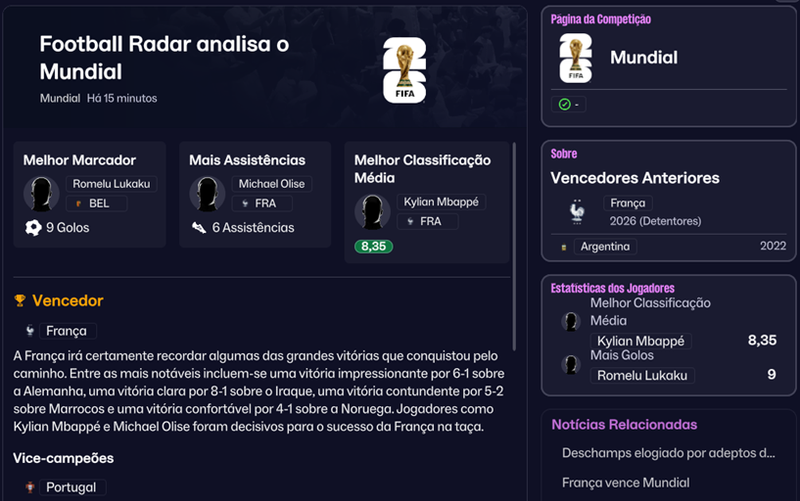Viewport: 800px width, 501px height.
Task: Open the Página da Competição section header
Action: 601,19
